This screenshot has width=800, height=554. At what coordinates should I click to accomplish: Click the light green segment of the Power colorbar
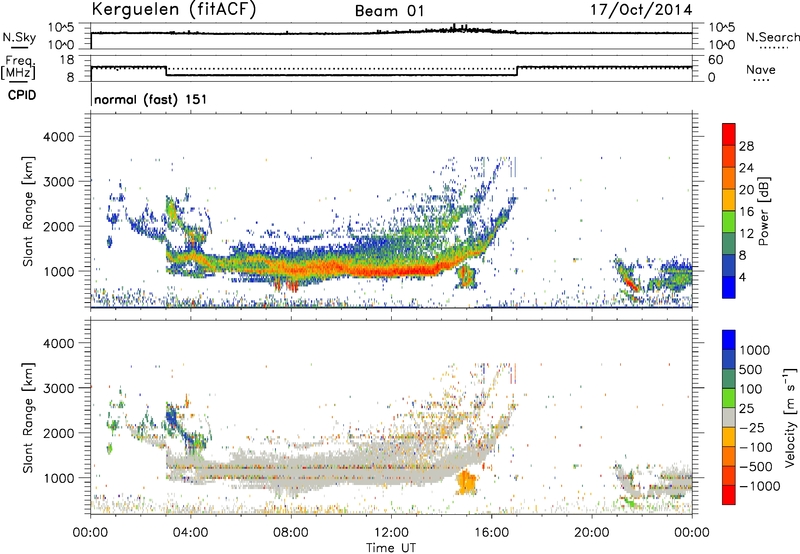coord(729,221)
